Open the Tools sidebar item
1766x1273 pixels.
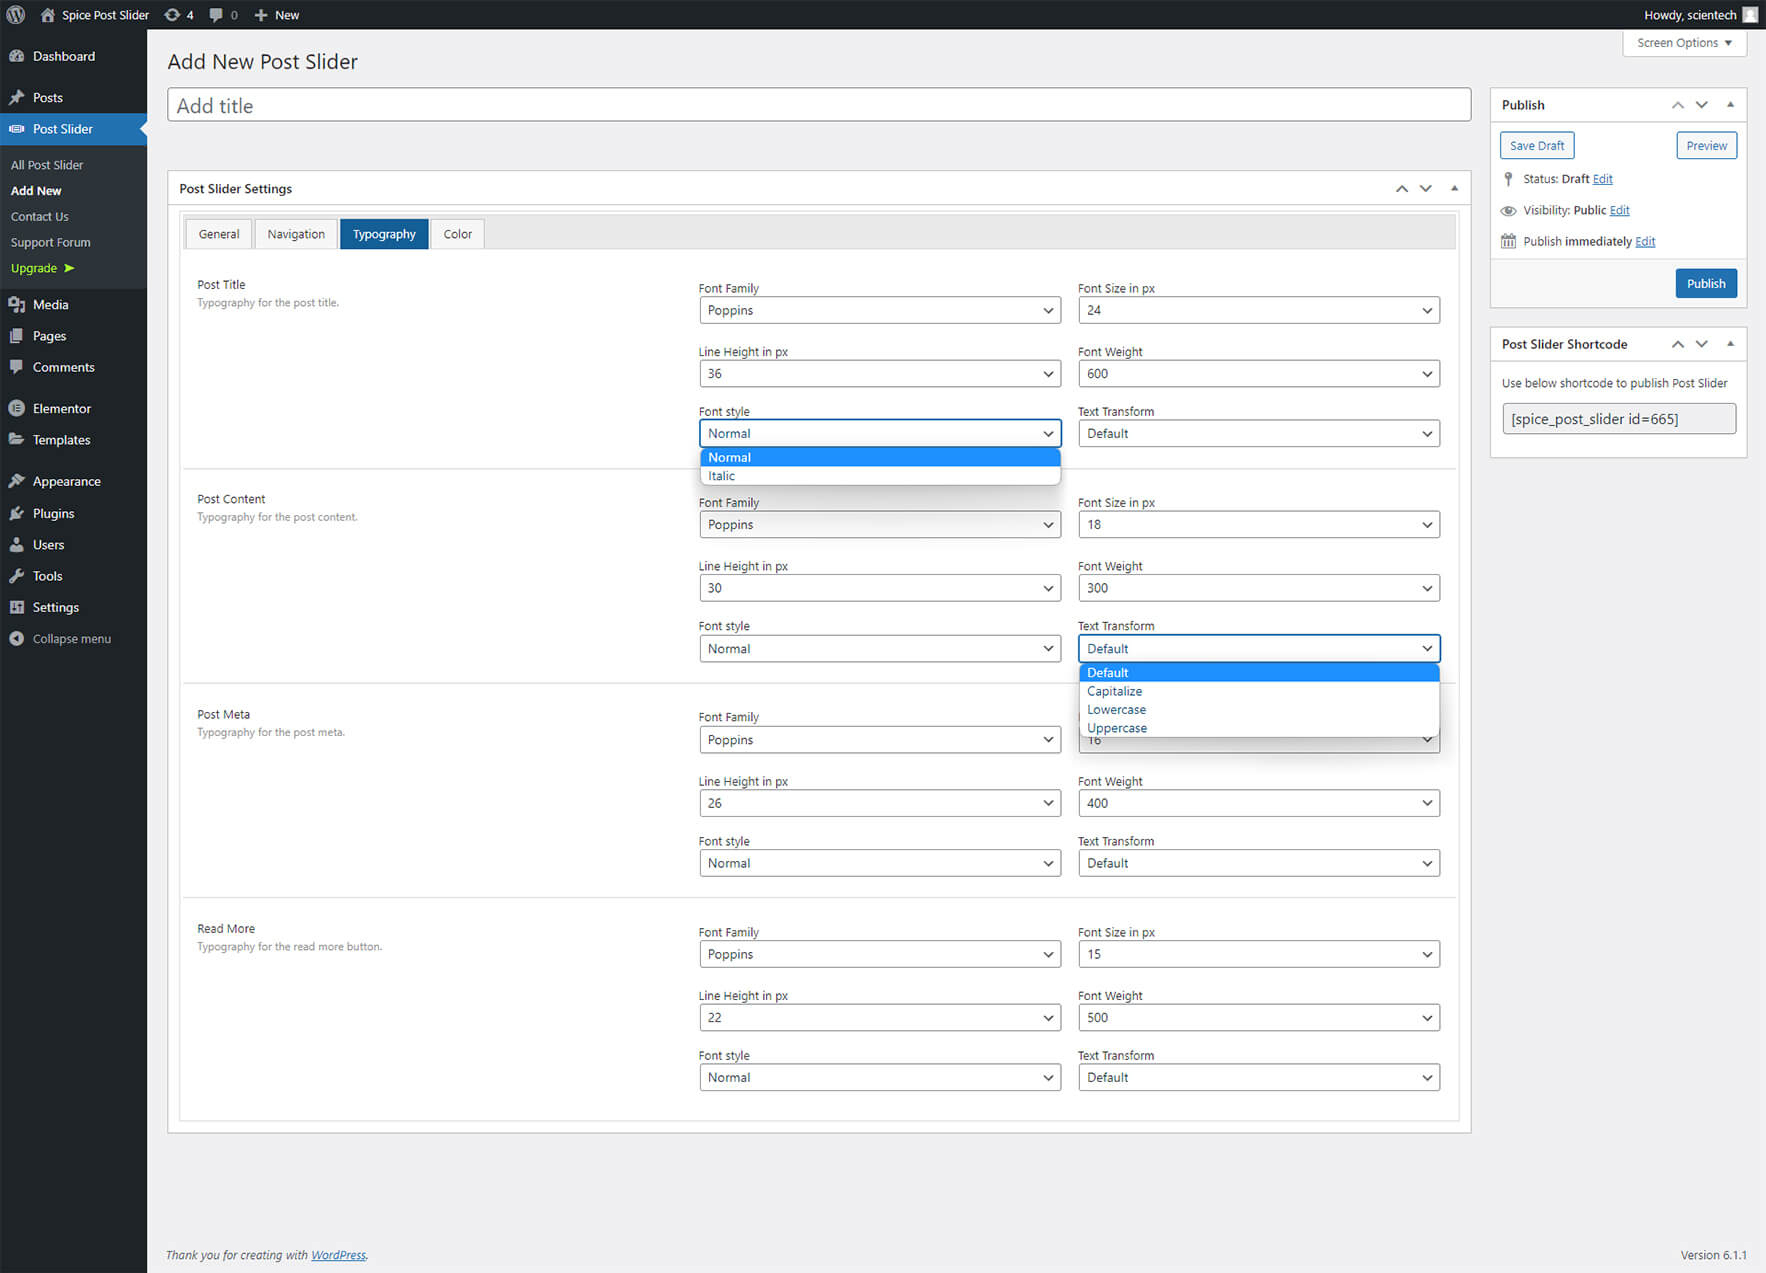coord(47,576)
